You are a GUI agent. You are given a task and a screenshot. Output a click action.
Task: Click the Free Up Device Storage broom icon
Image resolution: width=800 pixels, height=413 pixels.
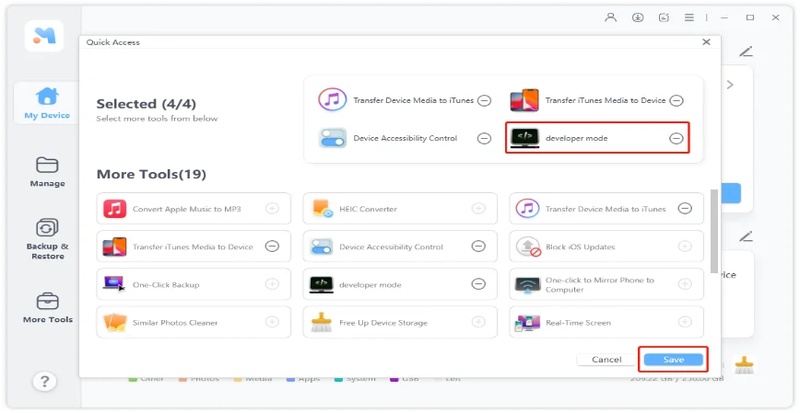pyautogui.click(x=321, y=323)
